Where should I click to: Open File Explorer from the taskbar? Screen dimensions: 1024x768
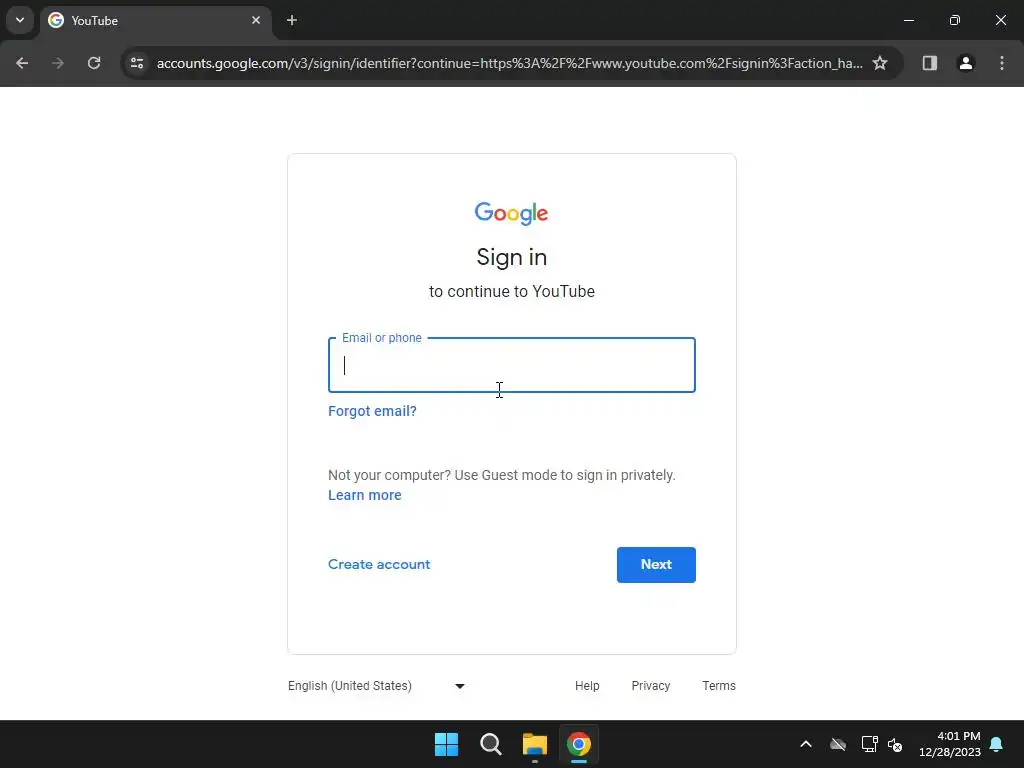click(535, 744)
